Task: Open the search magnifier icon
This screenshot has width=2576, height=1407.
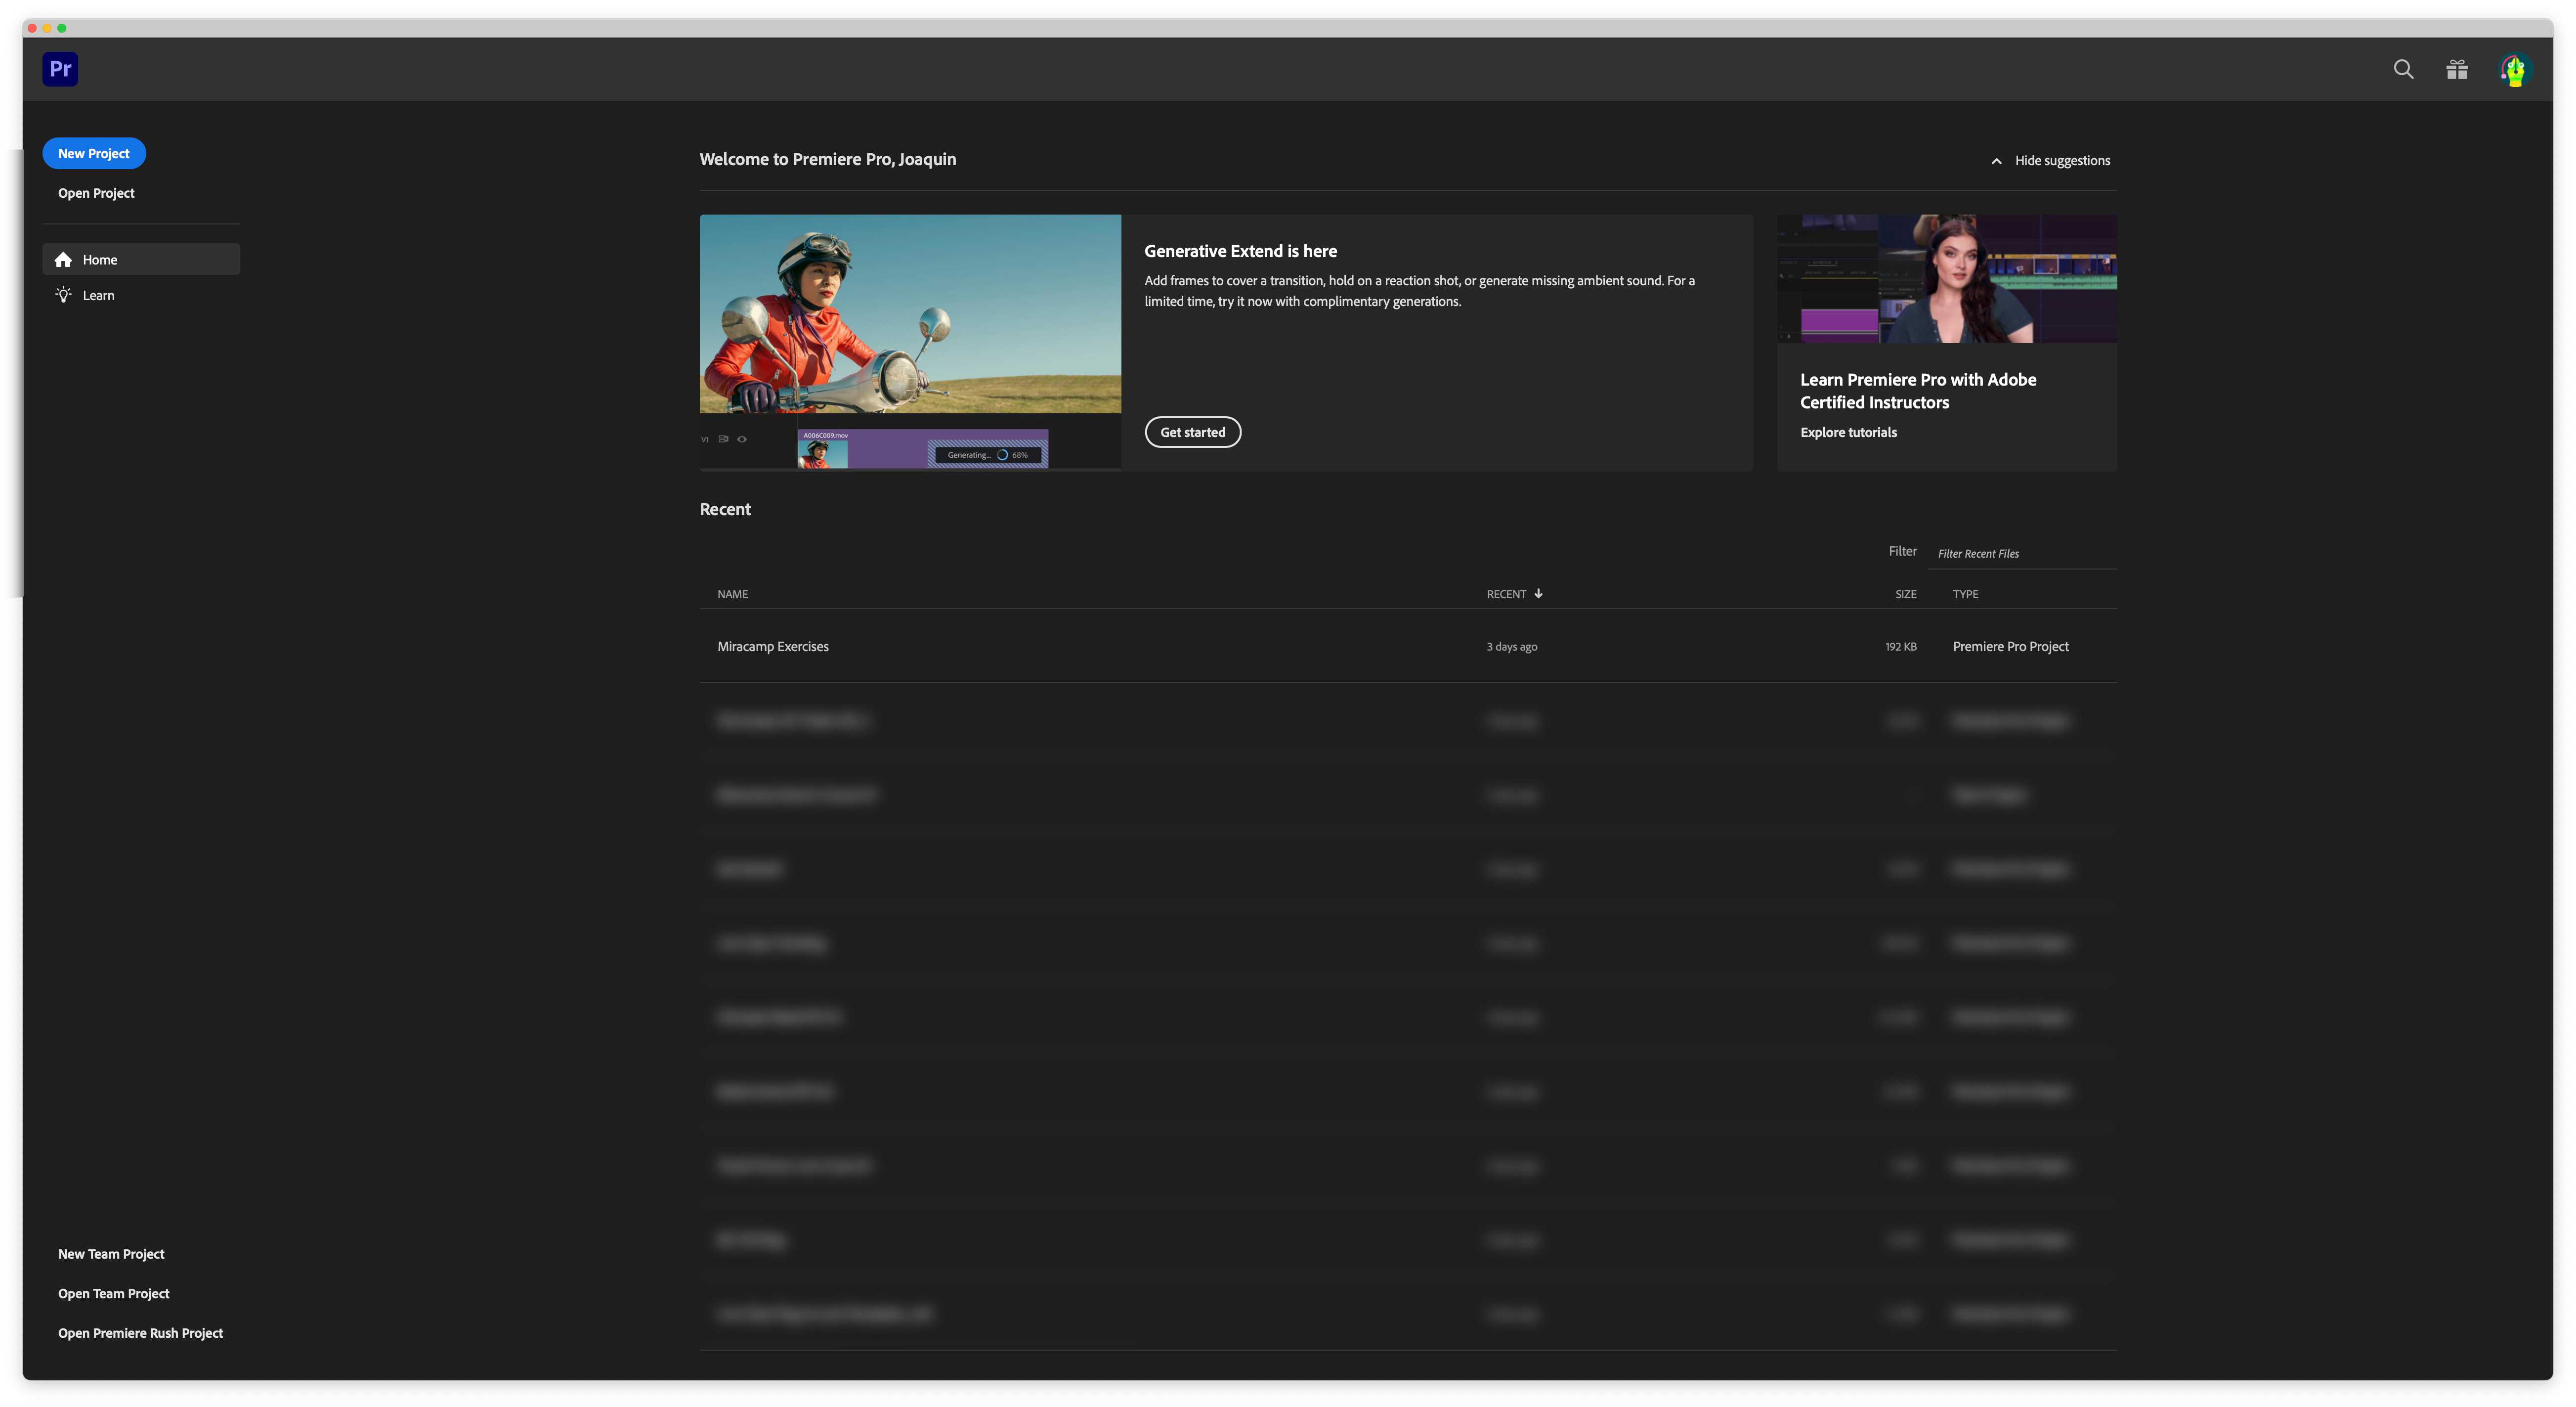Action: (x=2403, y=69)
